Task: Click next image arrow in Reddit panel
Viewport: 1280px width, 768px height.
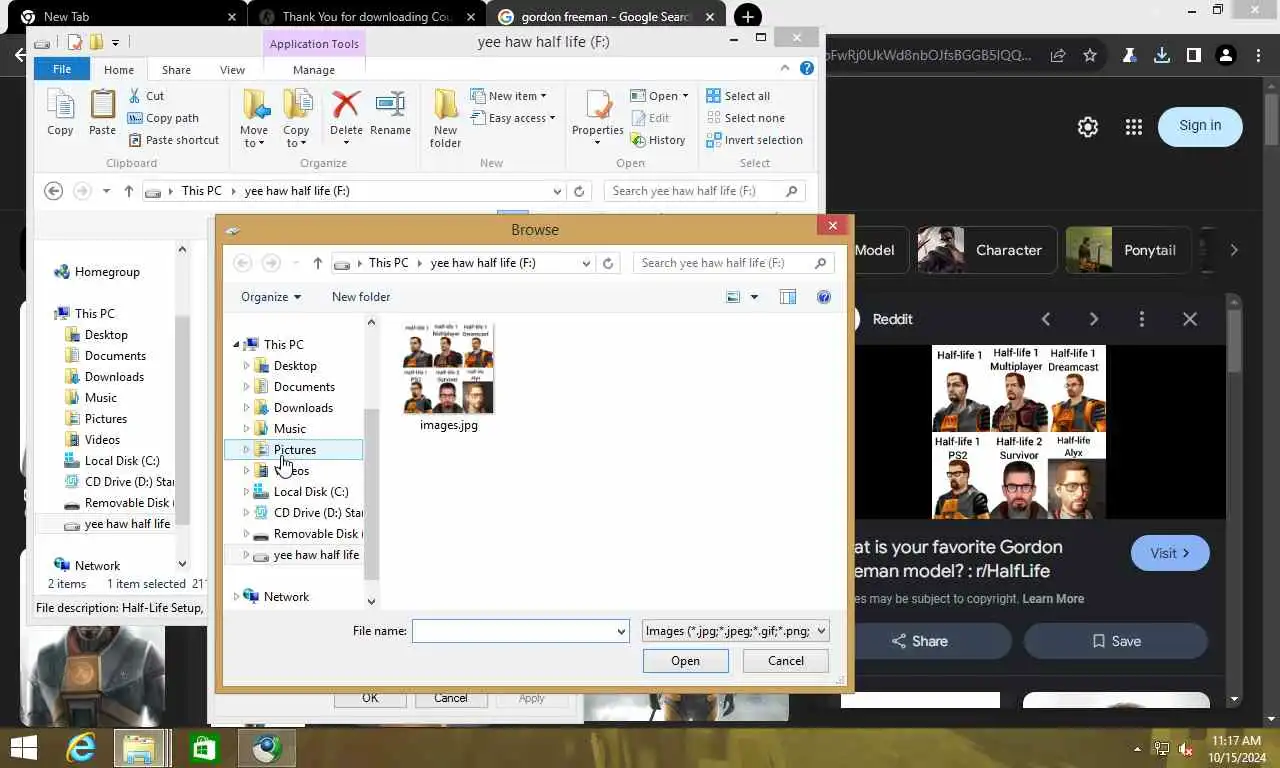Action: point(1094,319)
